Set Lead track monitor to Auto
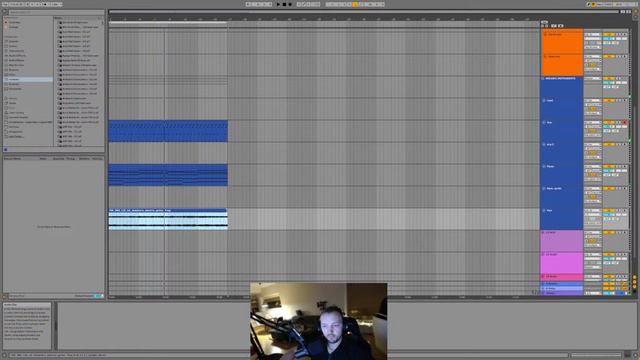This screenshot has height=360, width=640. 593,109
